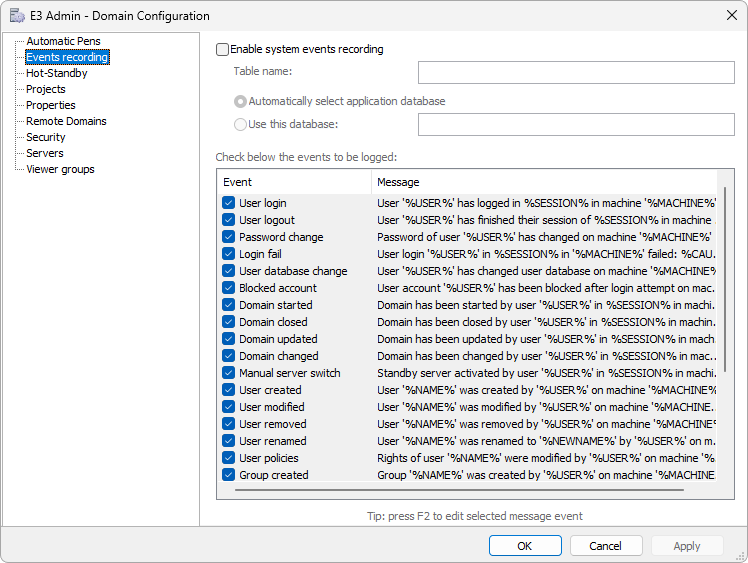Toggle Blocked account event checkbox

coord(229,288)
